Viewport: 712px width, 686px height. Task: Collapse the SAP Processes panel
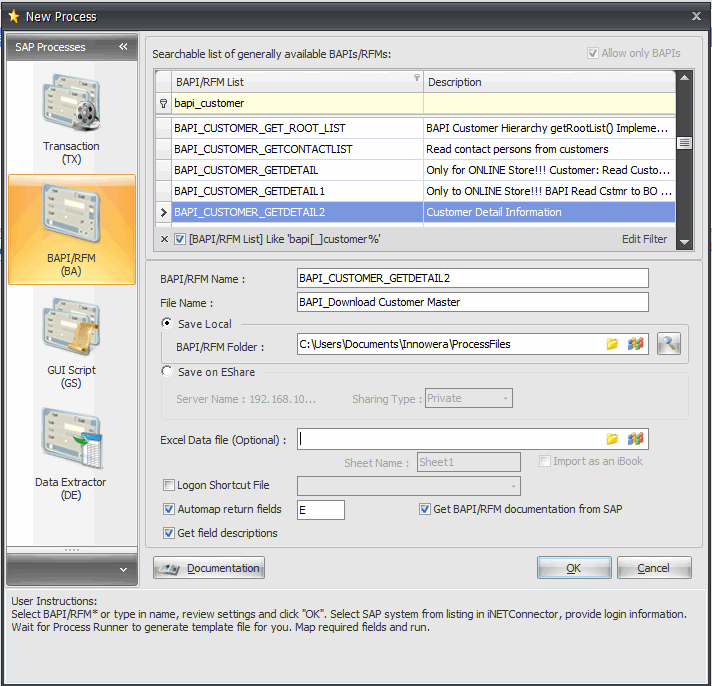click(123, 47)
